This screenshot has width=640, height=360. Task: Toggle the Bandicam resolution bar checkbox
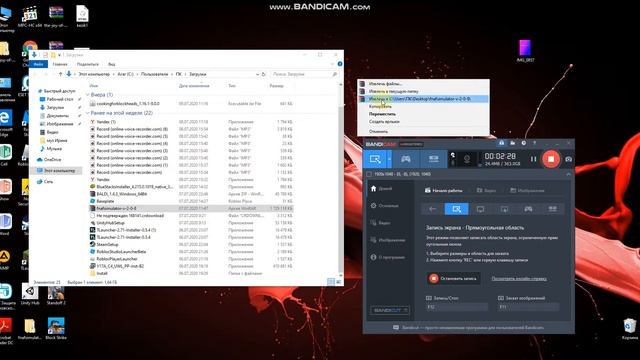pos(369,174)
